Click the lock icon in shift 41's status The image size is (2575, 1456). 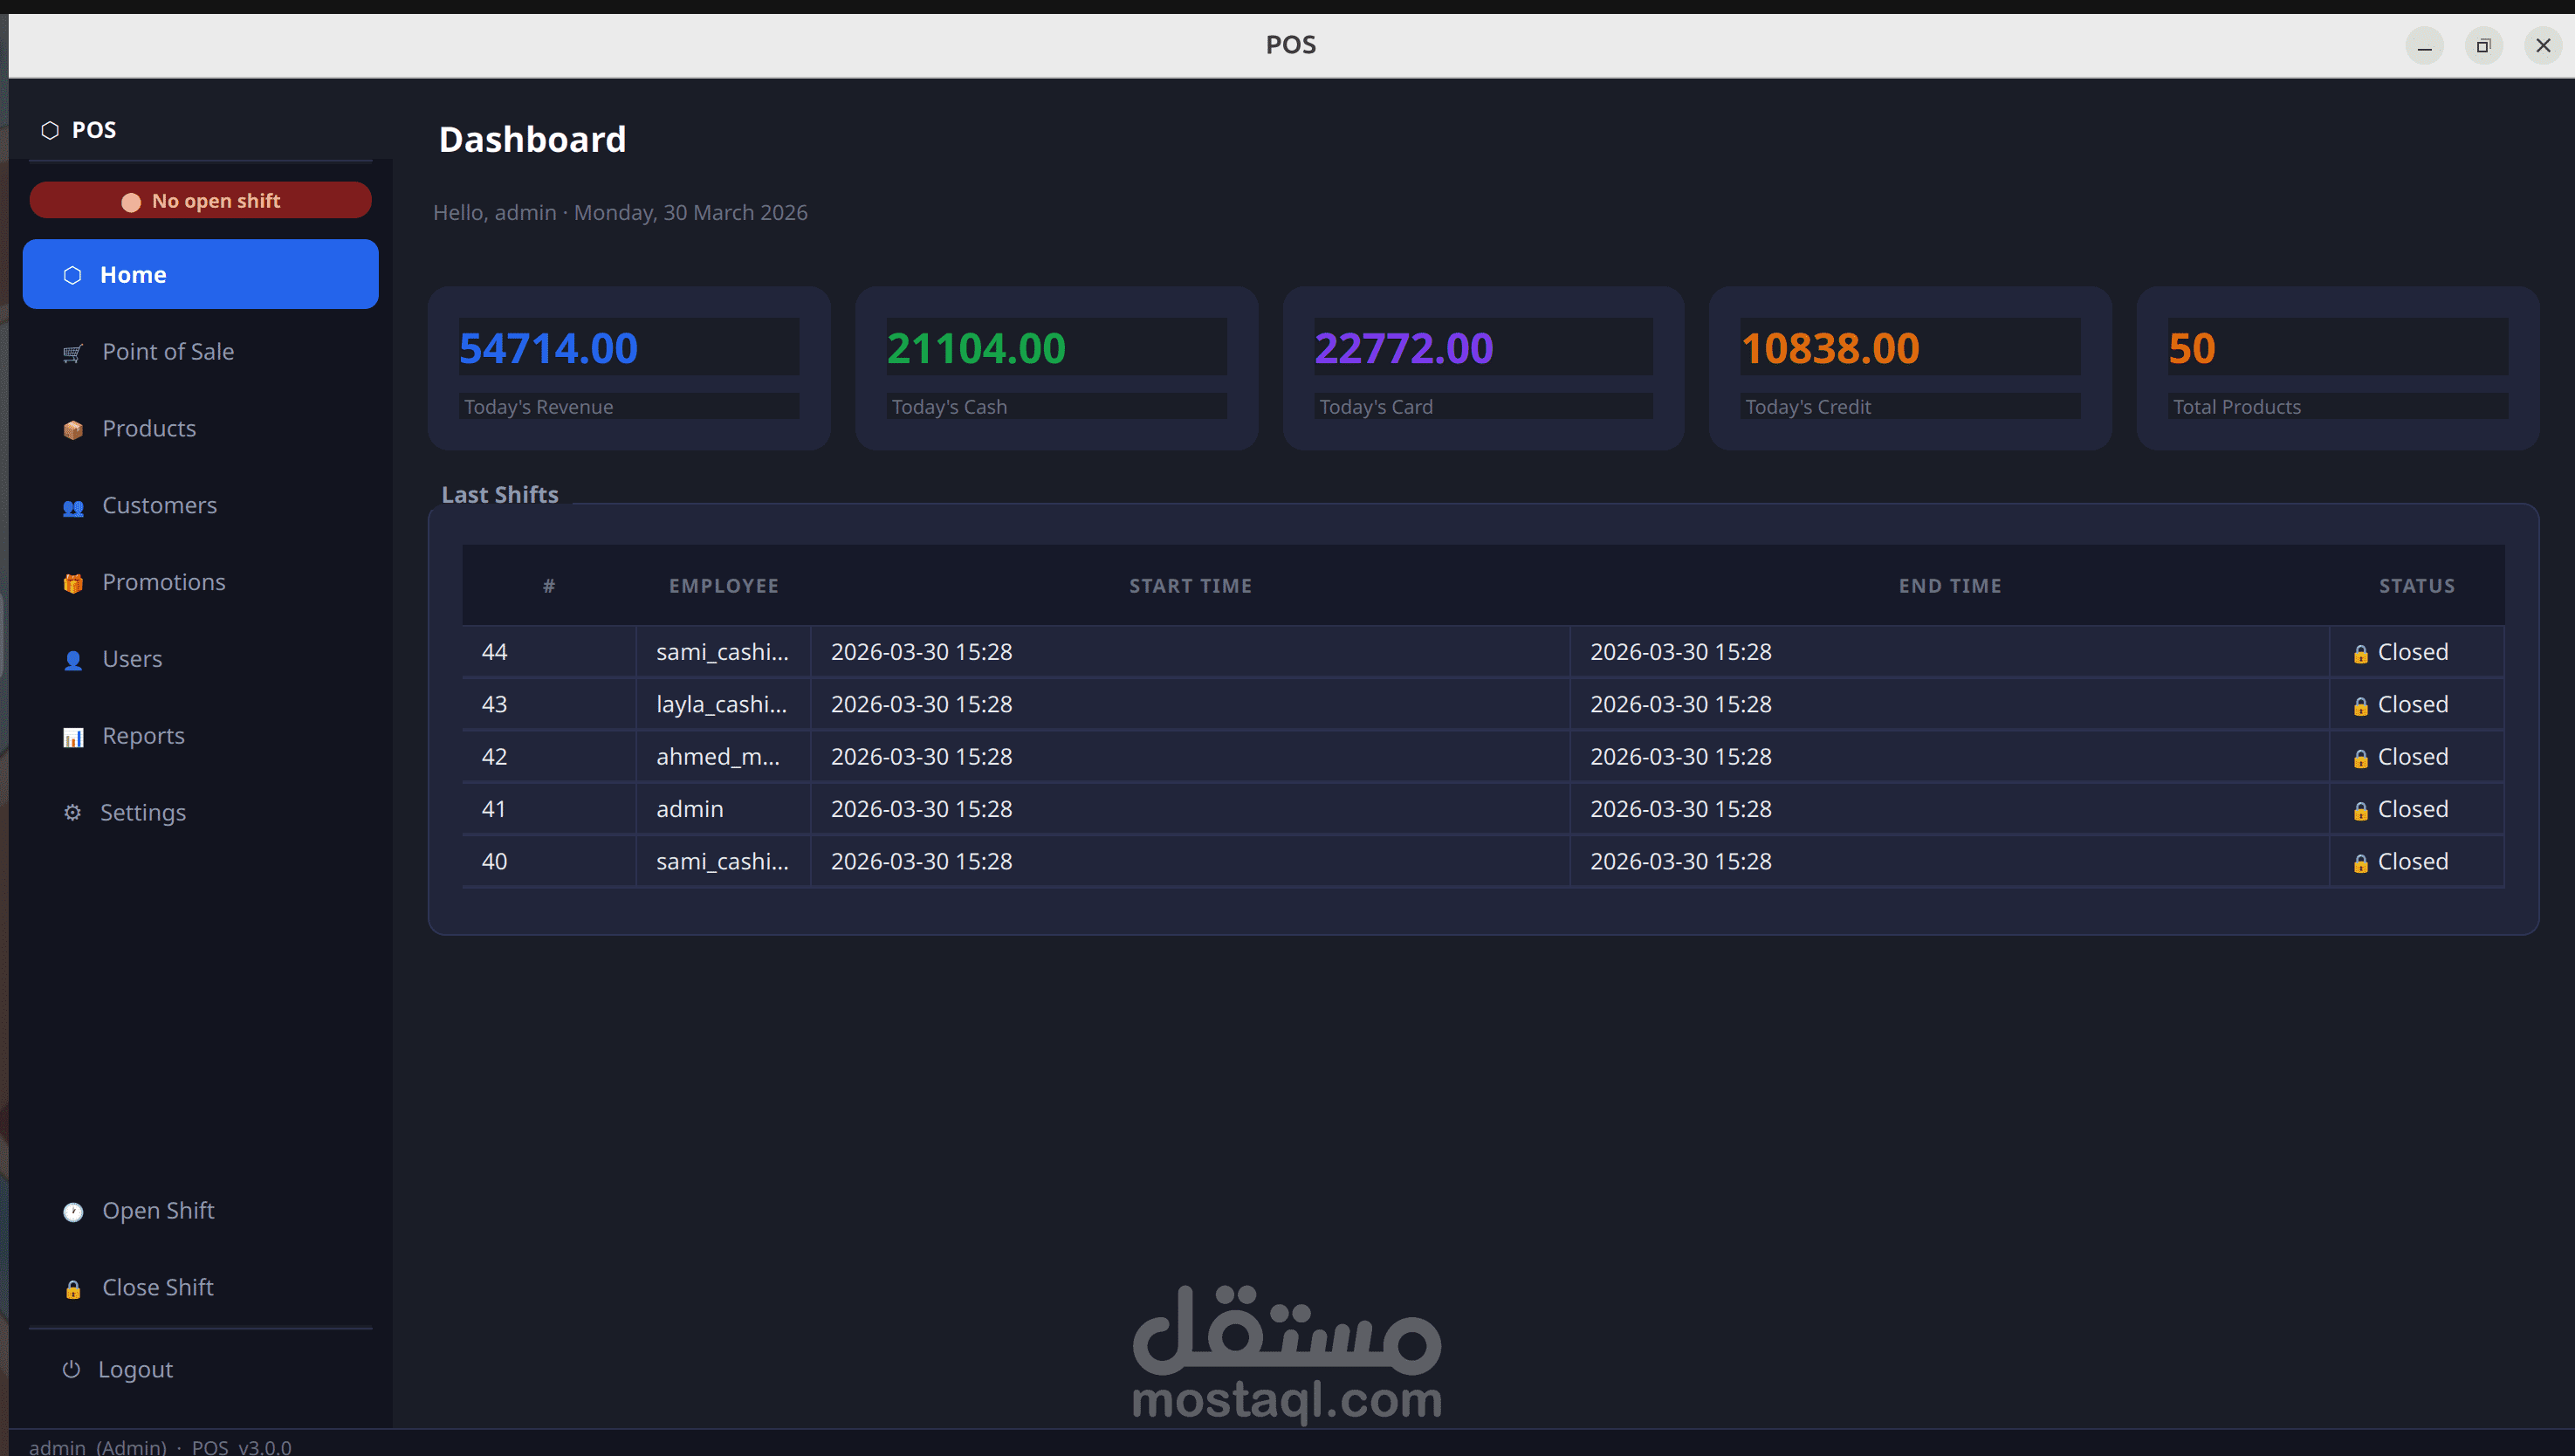coord(2360,811)
